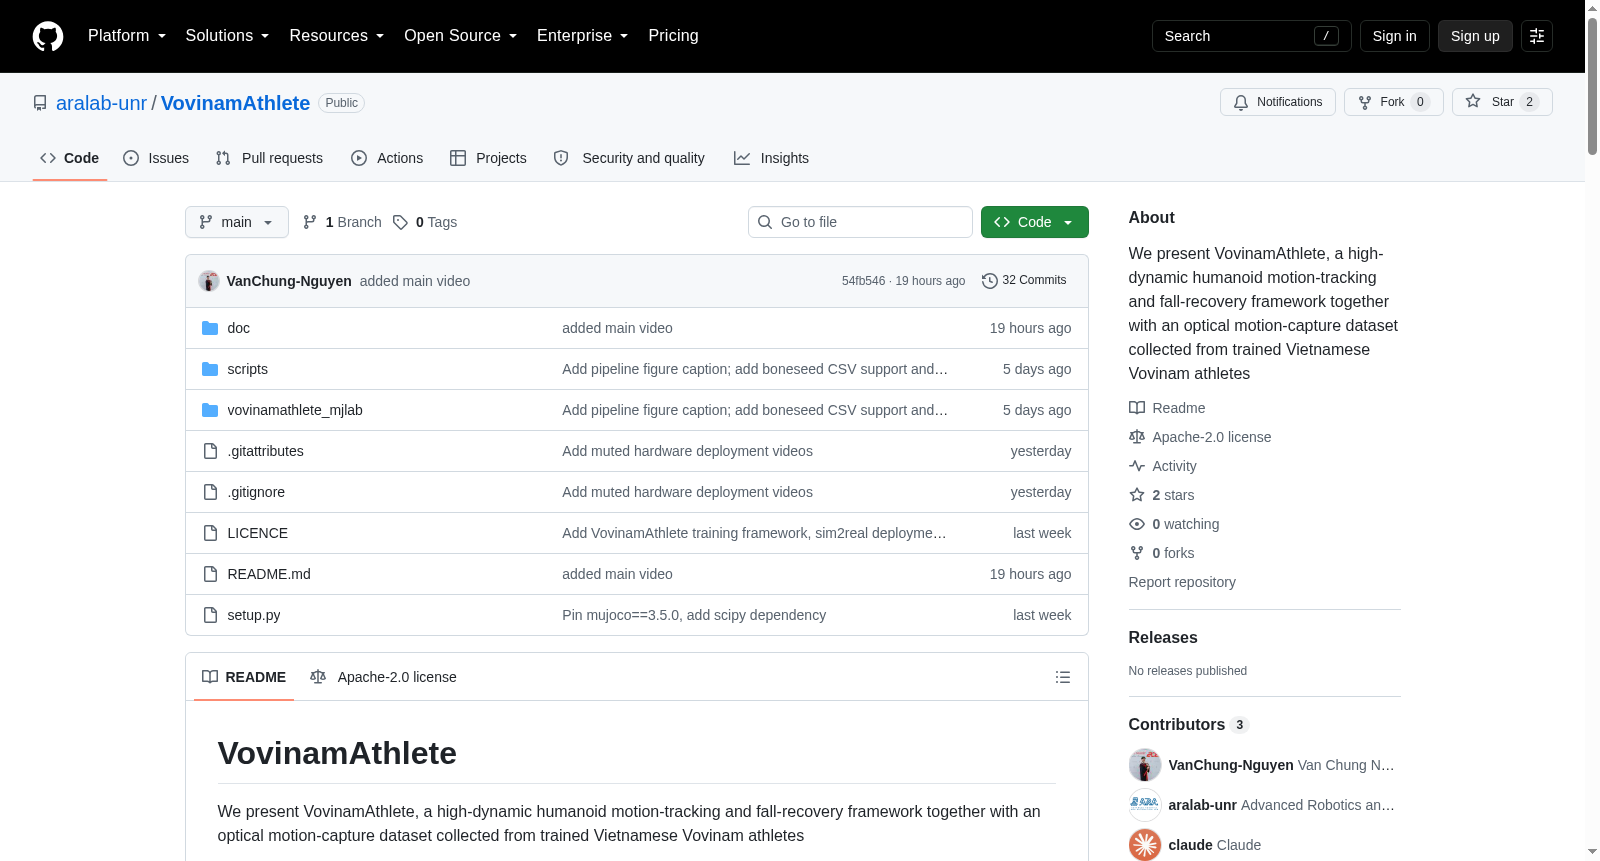This screenshot has height=861, width=1600.
Task: Switch to the Security and quality tab
Action: tap(629, 158)
